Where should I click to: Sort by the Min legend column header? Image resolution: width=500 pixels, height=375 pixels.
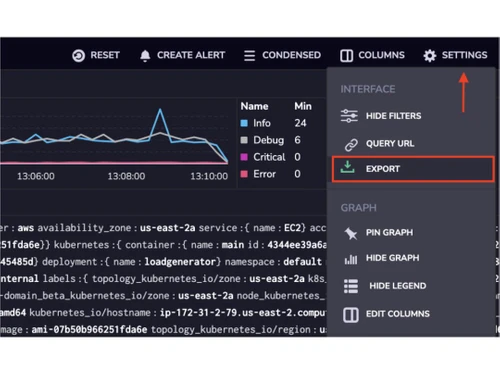click(x=303, y=106)
